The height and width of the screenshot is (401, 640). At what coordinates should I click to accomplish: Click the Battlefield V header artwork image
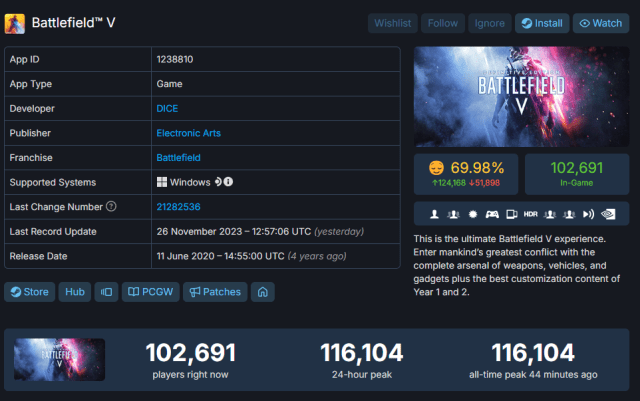tap(514, 96)
